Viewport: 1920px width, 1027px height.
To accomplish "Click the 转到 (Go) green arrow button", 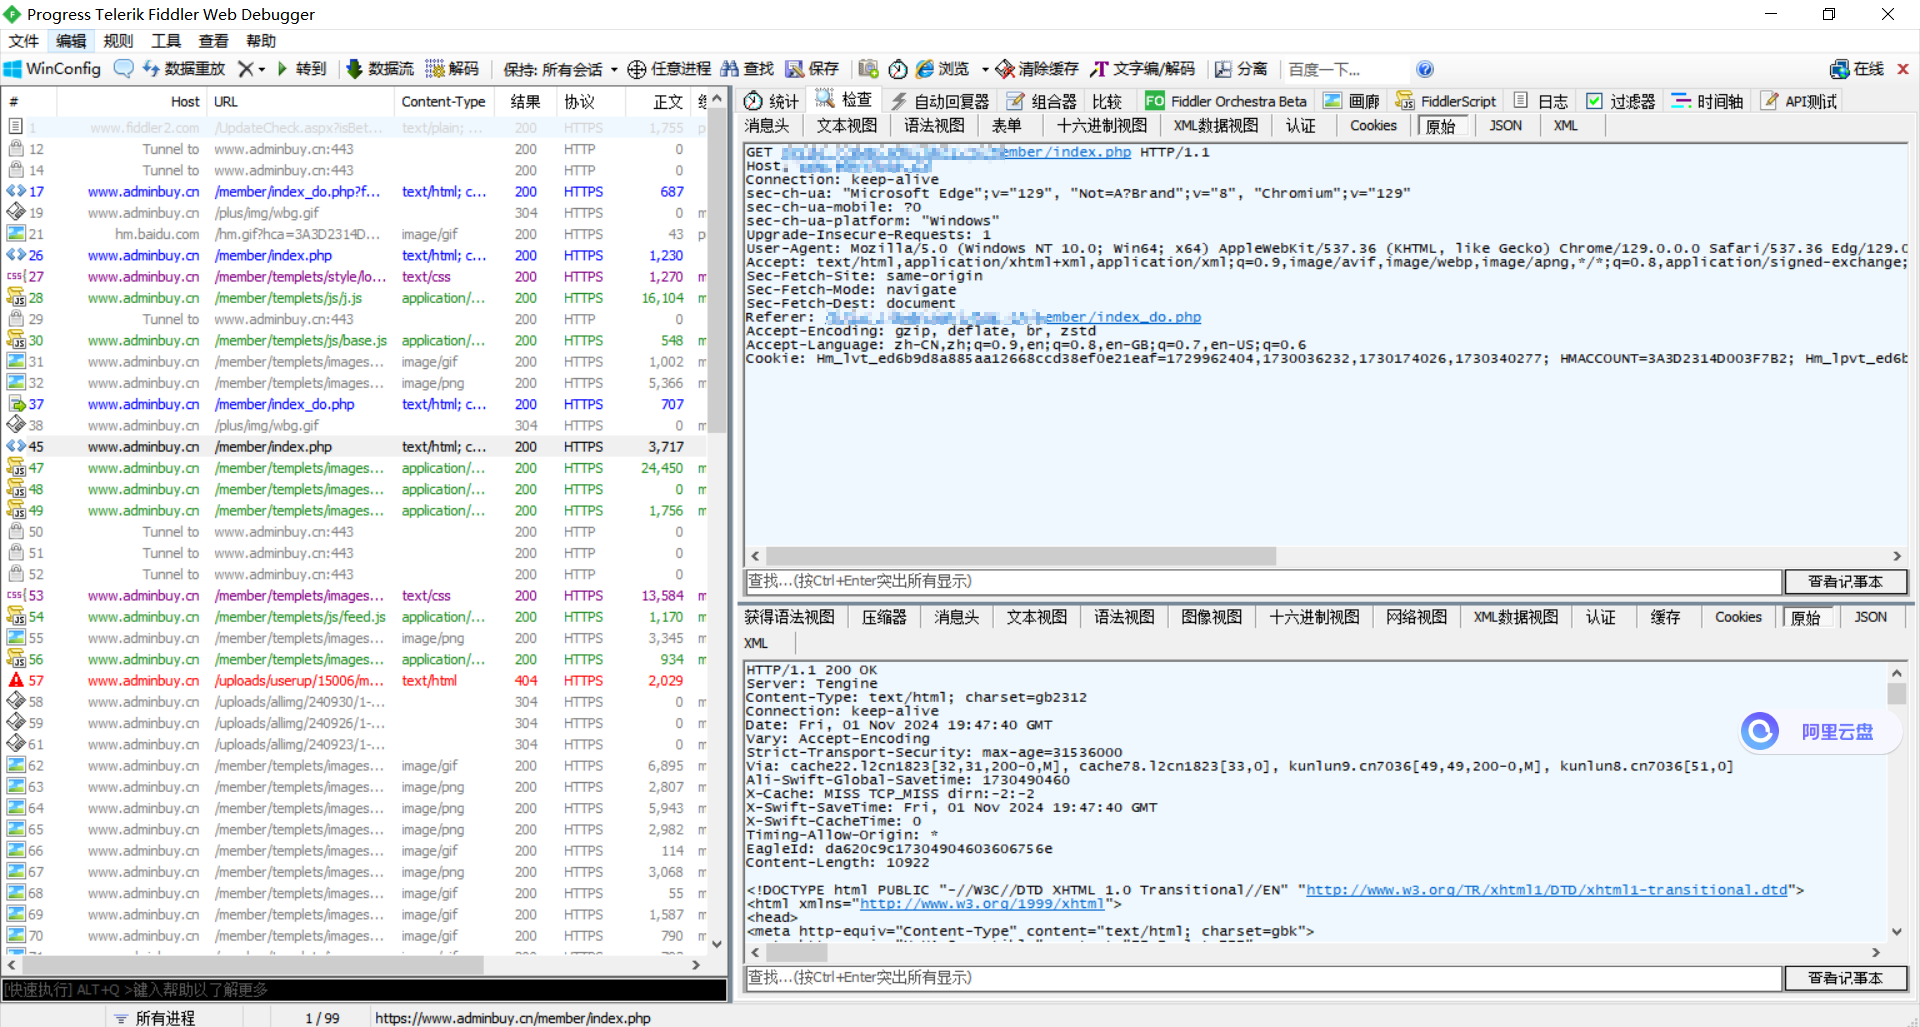I will [302, 69].
